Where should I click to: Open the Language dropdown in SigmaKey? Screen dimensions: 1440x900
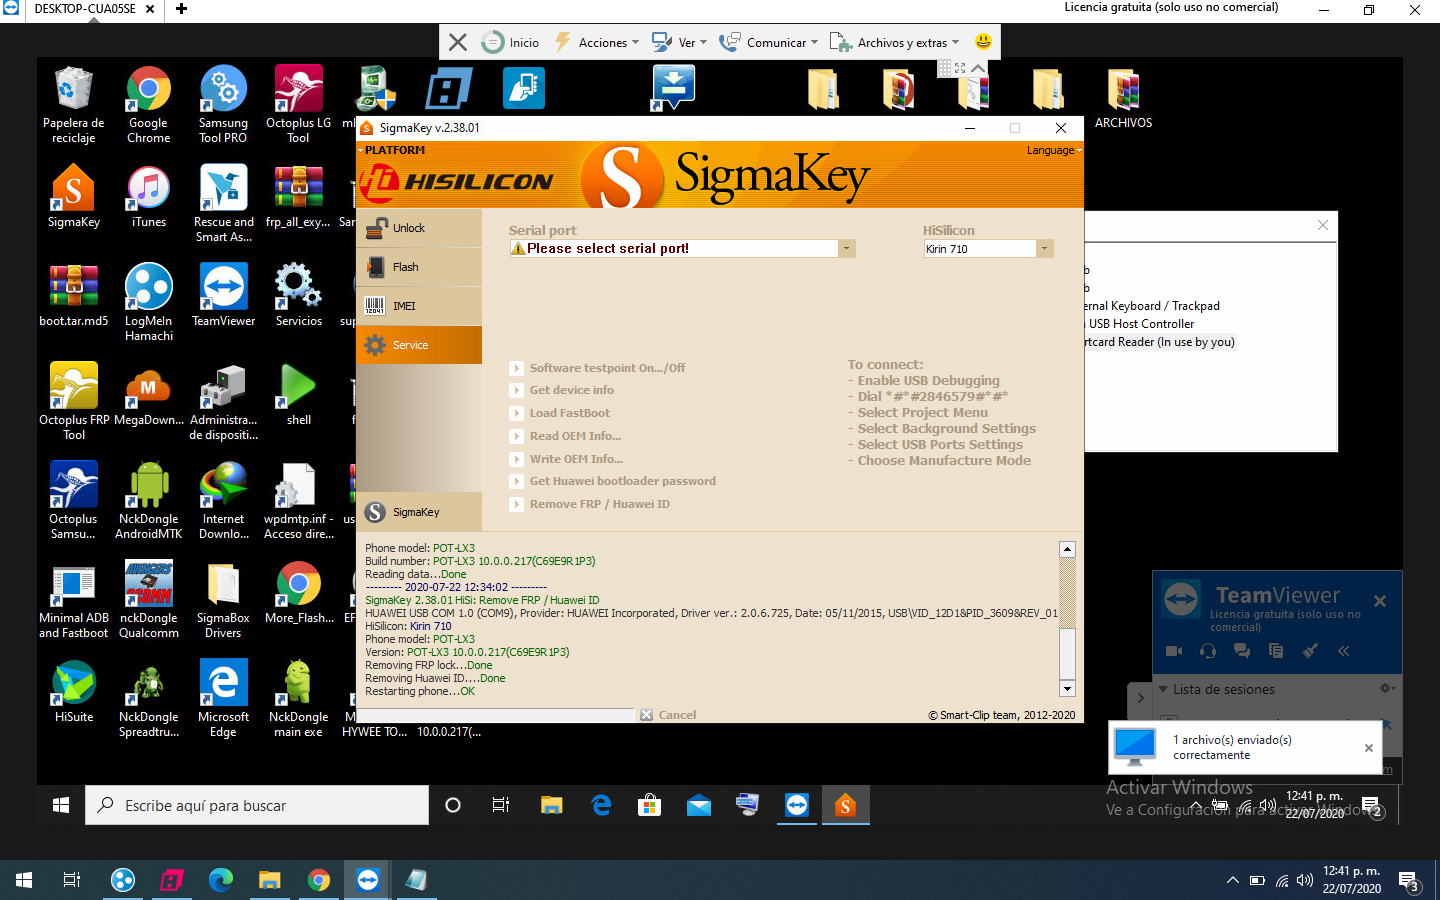1054,150
